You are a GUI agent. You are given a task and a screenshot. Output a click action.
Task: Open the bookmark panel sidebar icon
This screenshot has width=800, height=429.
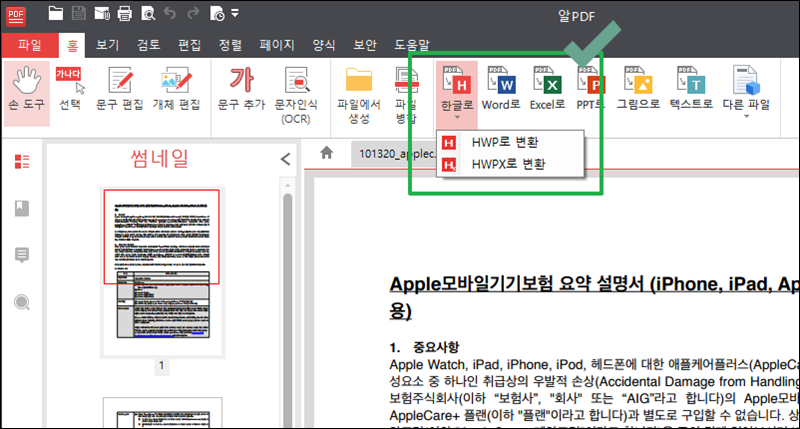(x=22, y=208)
